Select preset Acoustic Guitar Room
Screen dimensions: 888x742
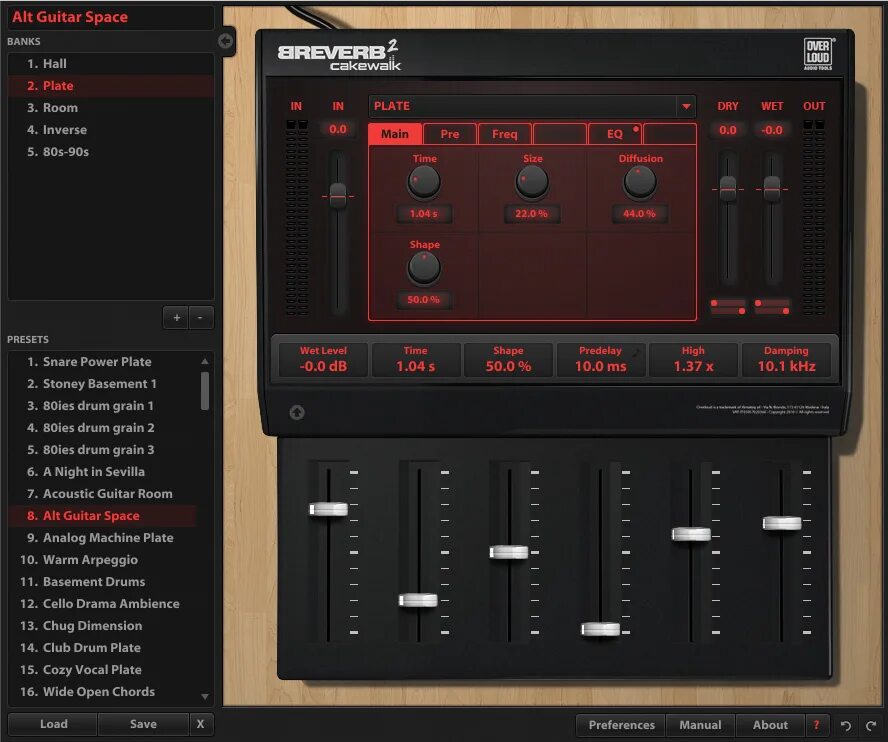[x=103, y=493]
